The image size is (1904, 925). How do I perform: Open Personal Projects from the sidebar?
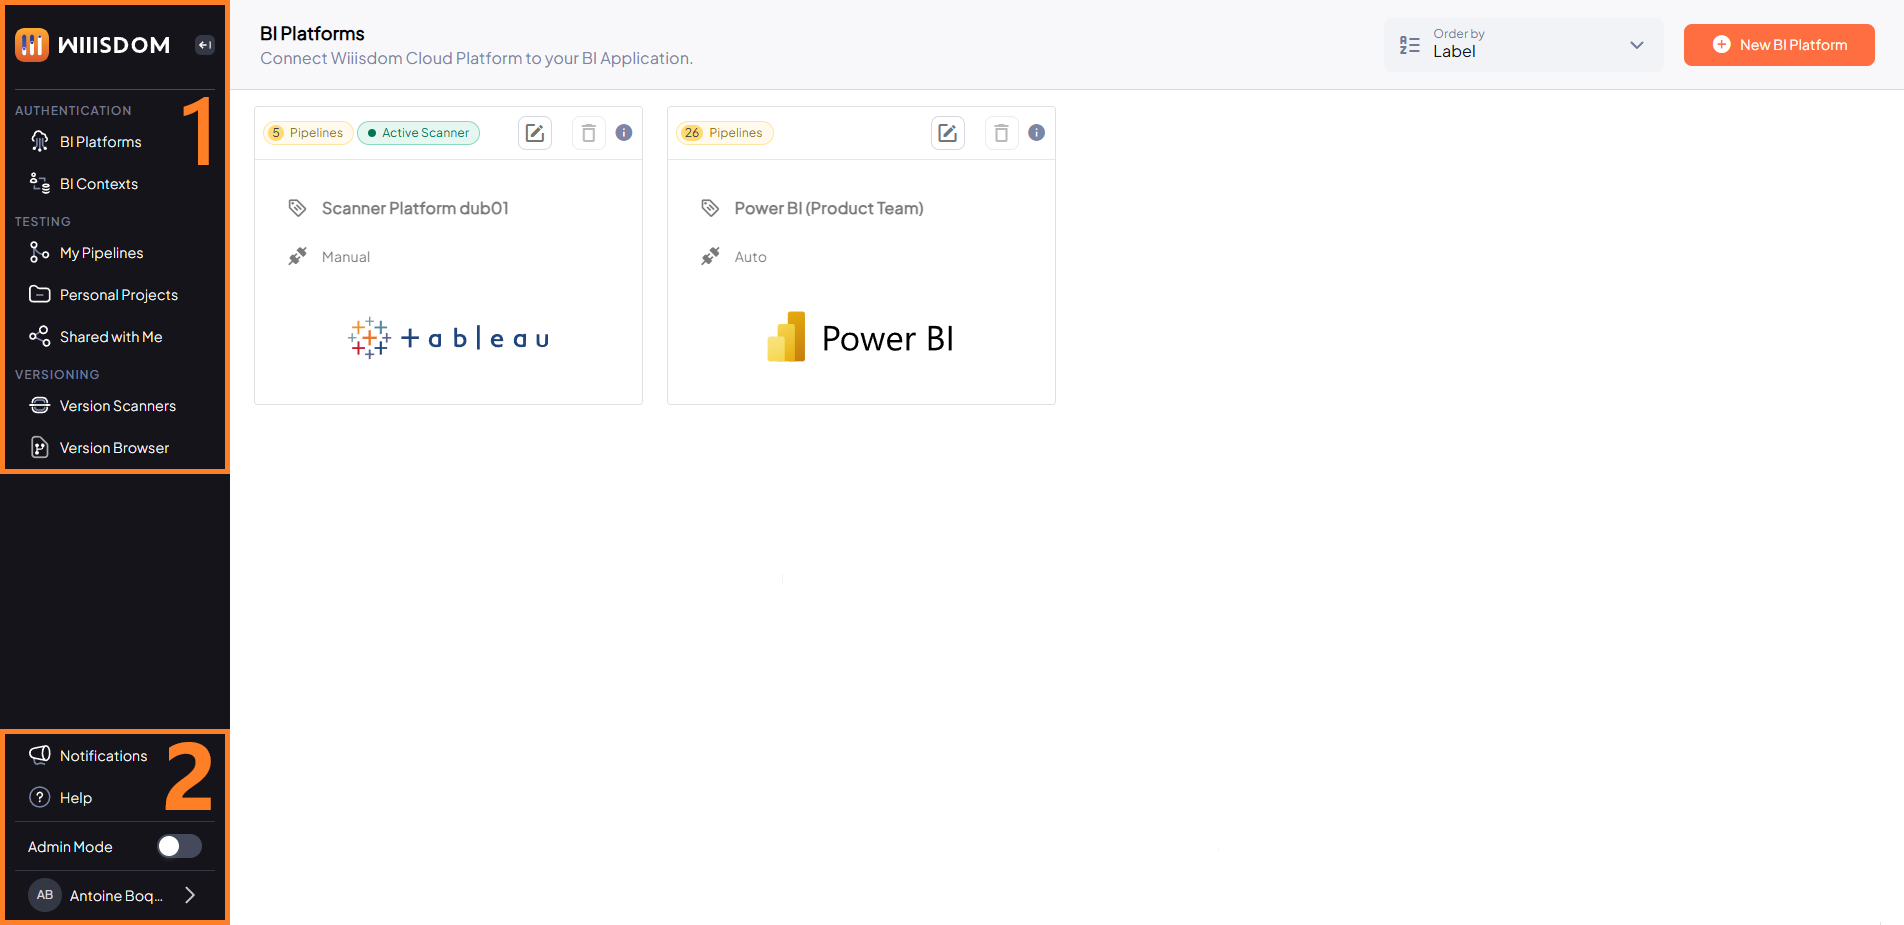(x=117, y=294)
